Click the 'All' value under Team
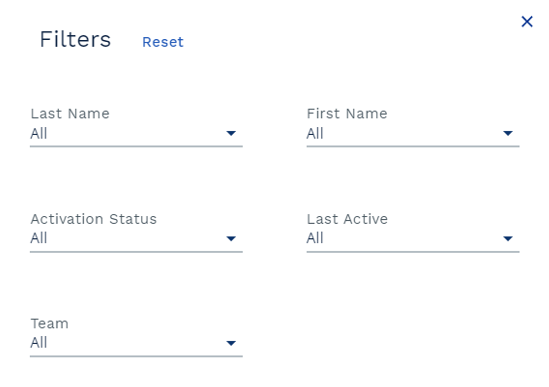This screenshot has width=549, height=387. (x=39, y=343)
